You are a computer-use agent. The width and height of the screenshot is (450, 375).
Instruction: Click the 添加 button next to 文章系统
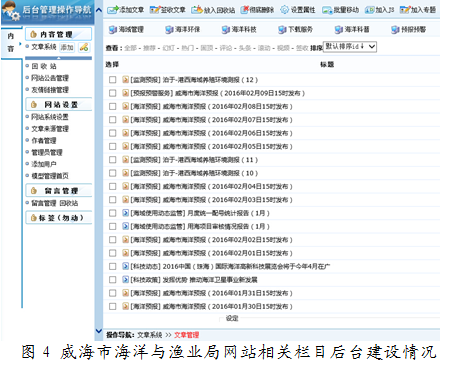coord(67,47)
